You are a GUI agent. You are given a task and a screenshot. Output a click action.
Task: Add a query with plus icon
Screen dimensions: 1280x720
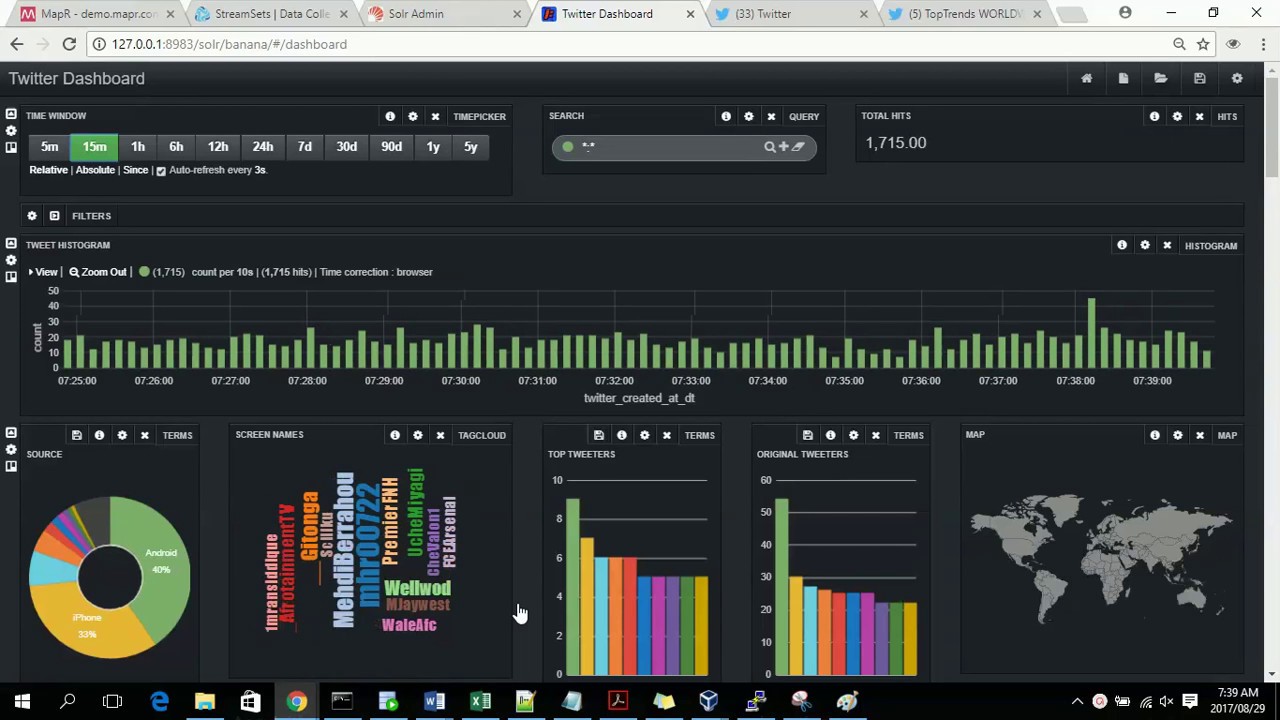[783, 147]
